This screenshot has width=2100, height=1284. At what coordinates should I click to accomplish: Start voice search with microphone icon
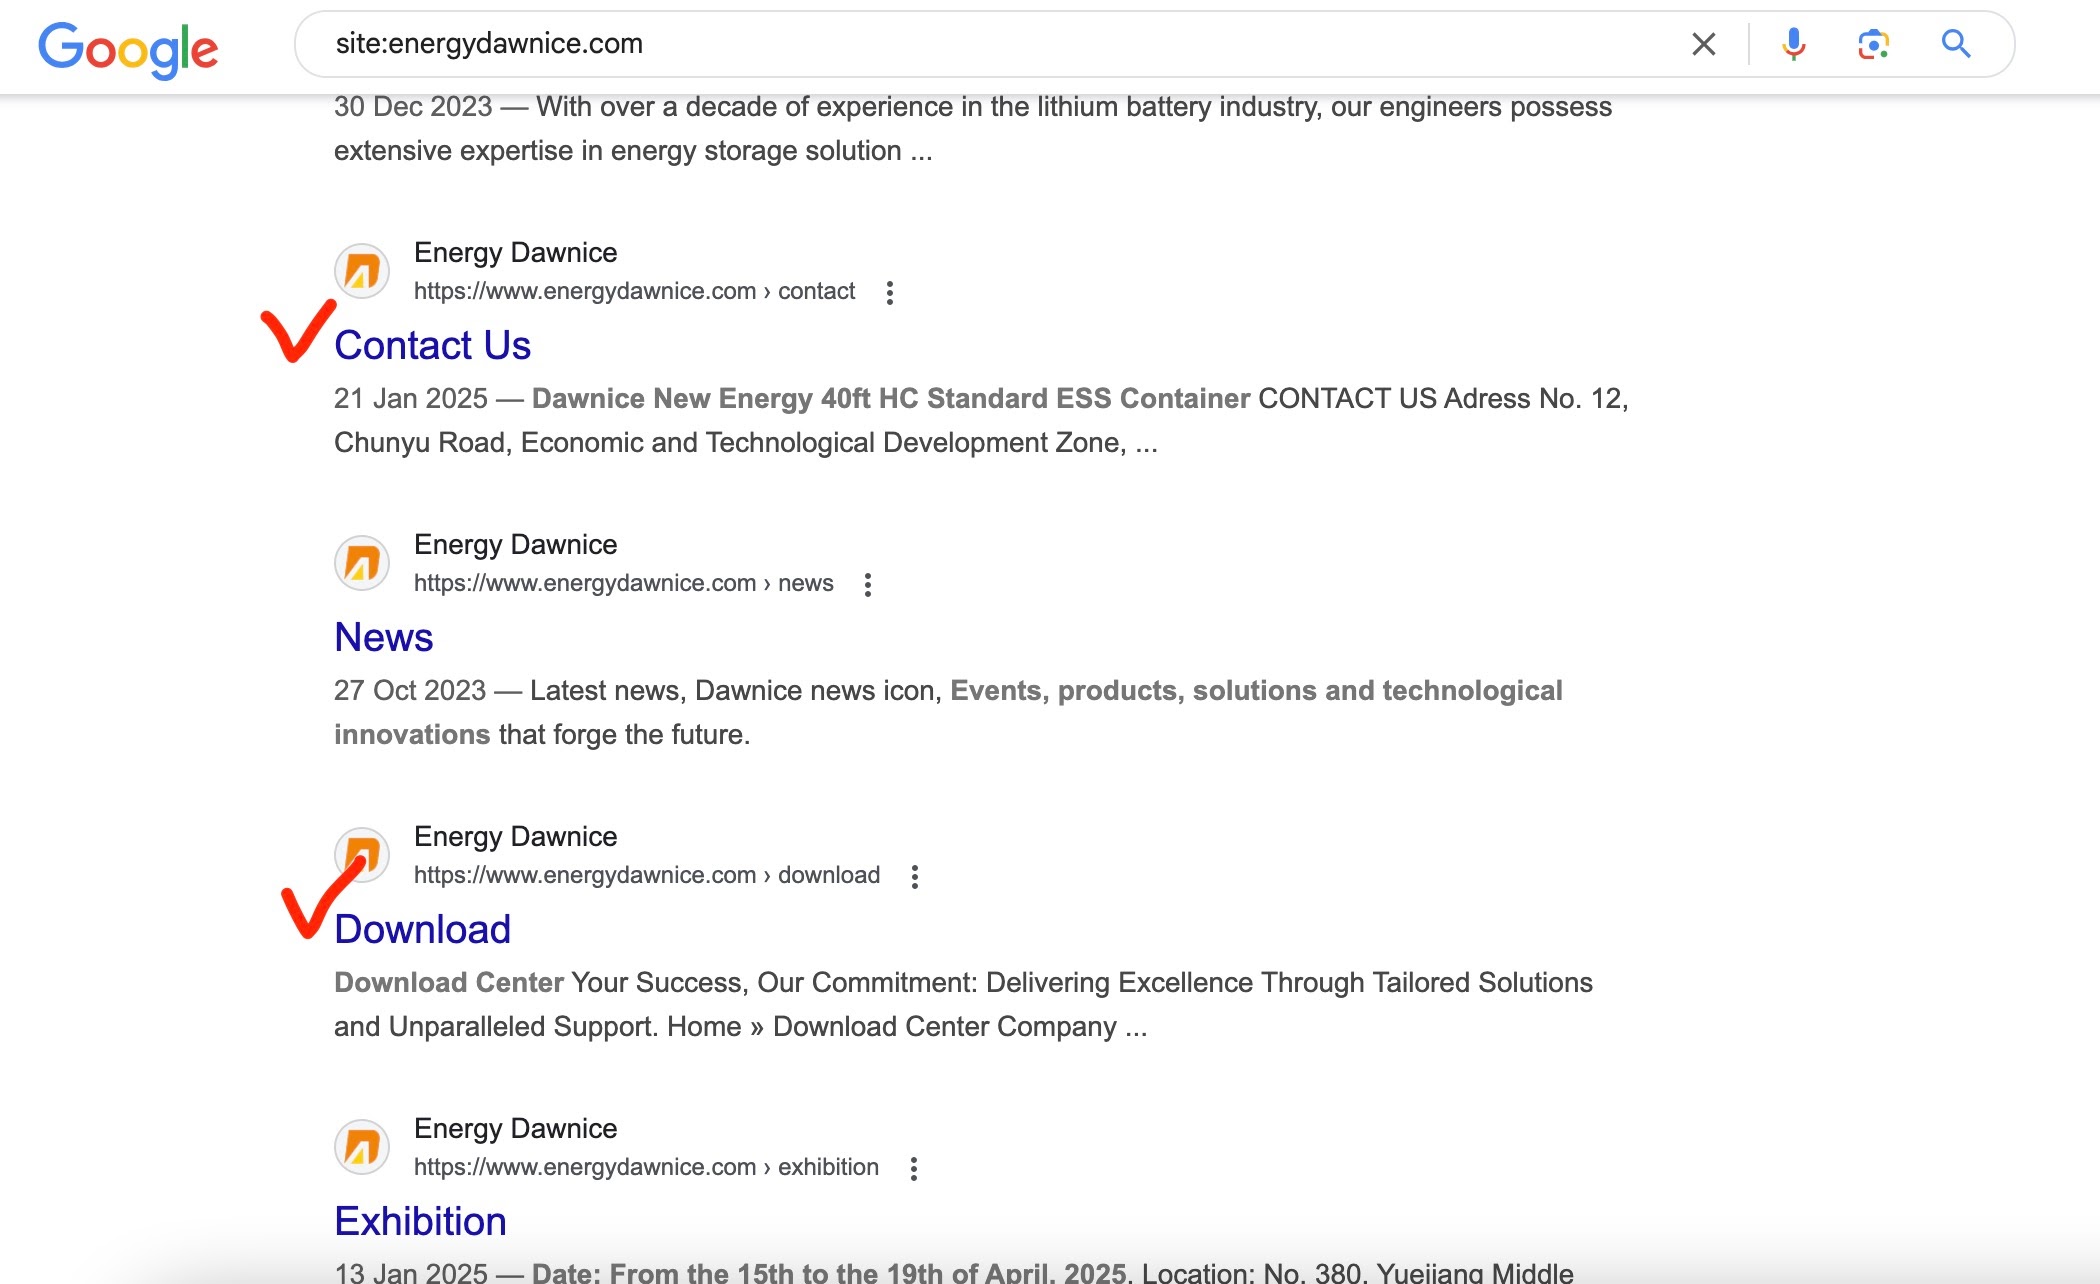[1793, 44]
